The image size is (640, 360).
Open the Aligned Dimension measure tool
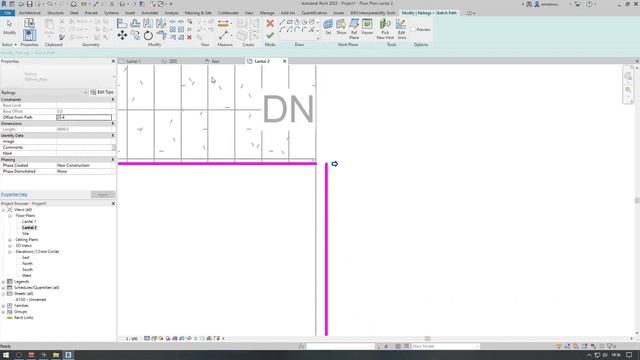(223, 24)
